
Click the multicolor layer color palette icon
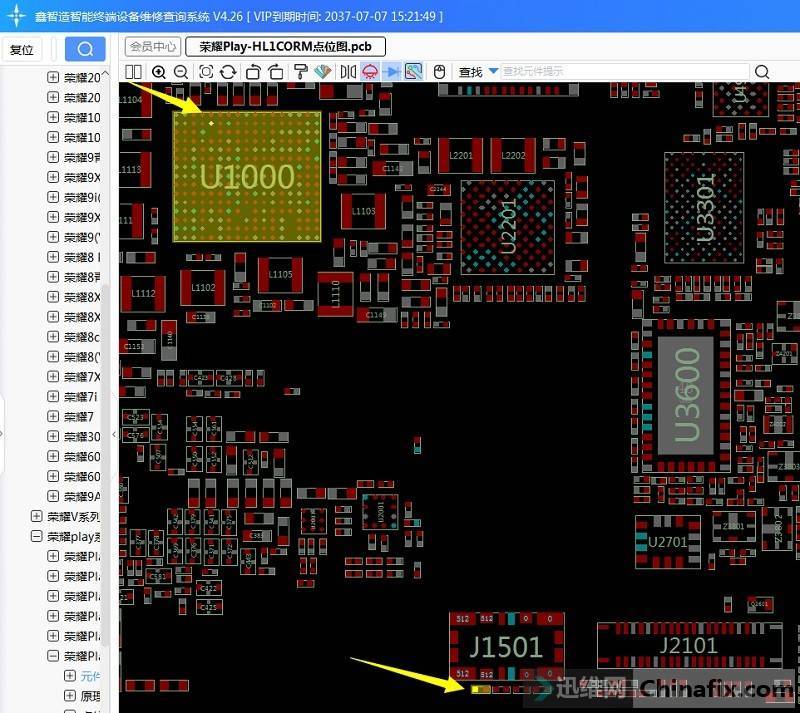click(x=322, y=72)
